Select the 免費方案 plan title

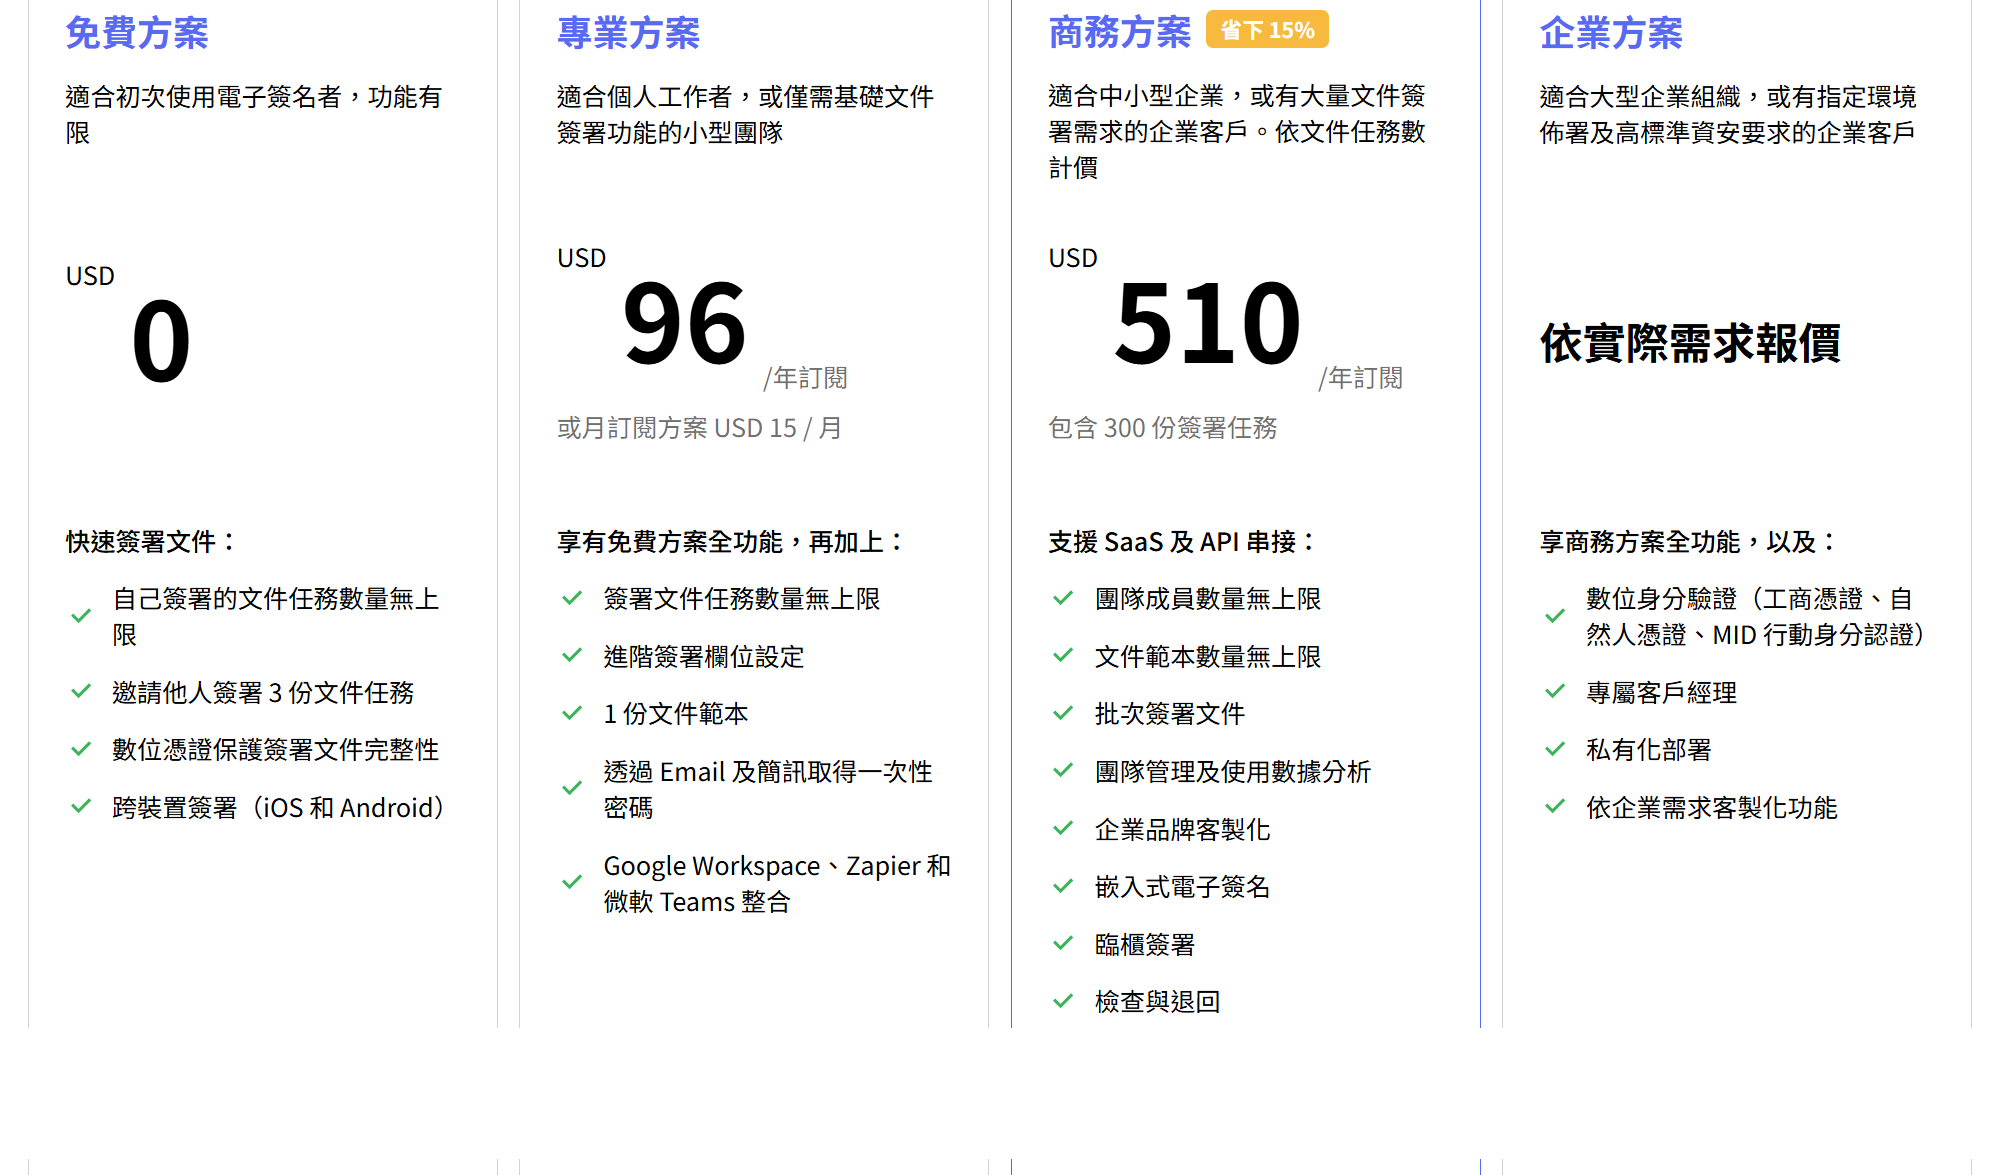137,33
